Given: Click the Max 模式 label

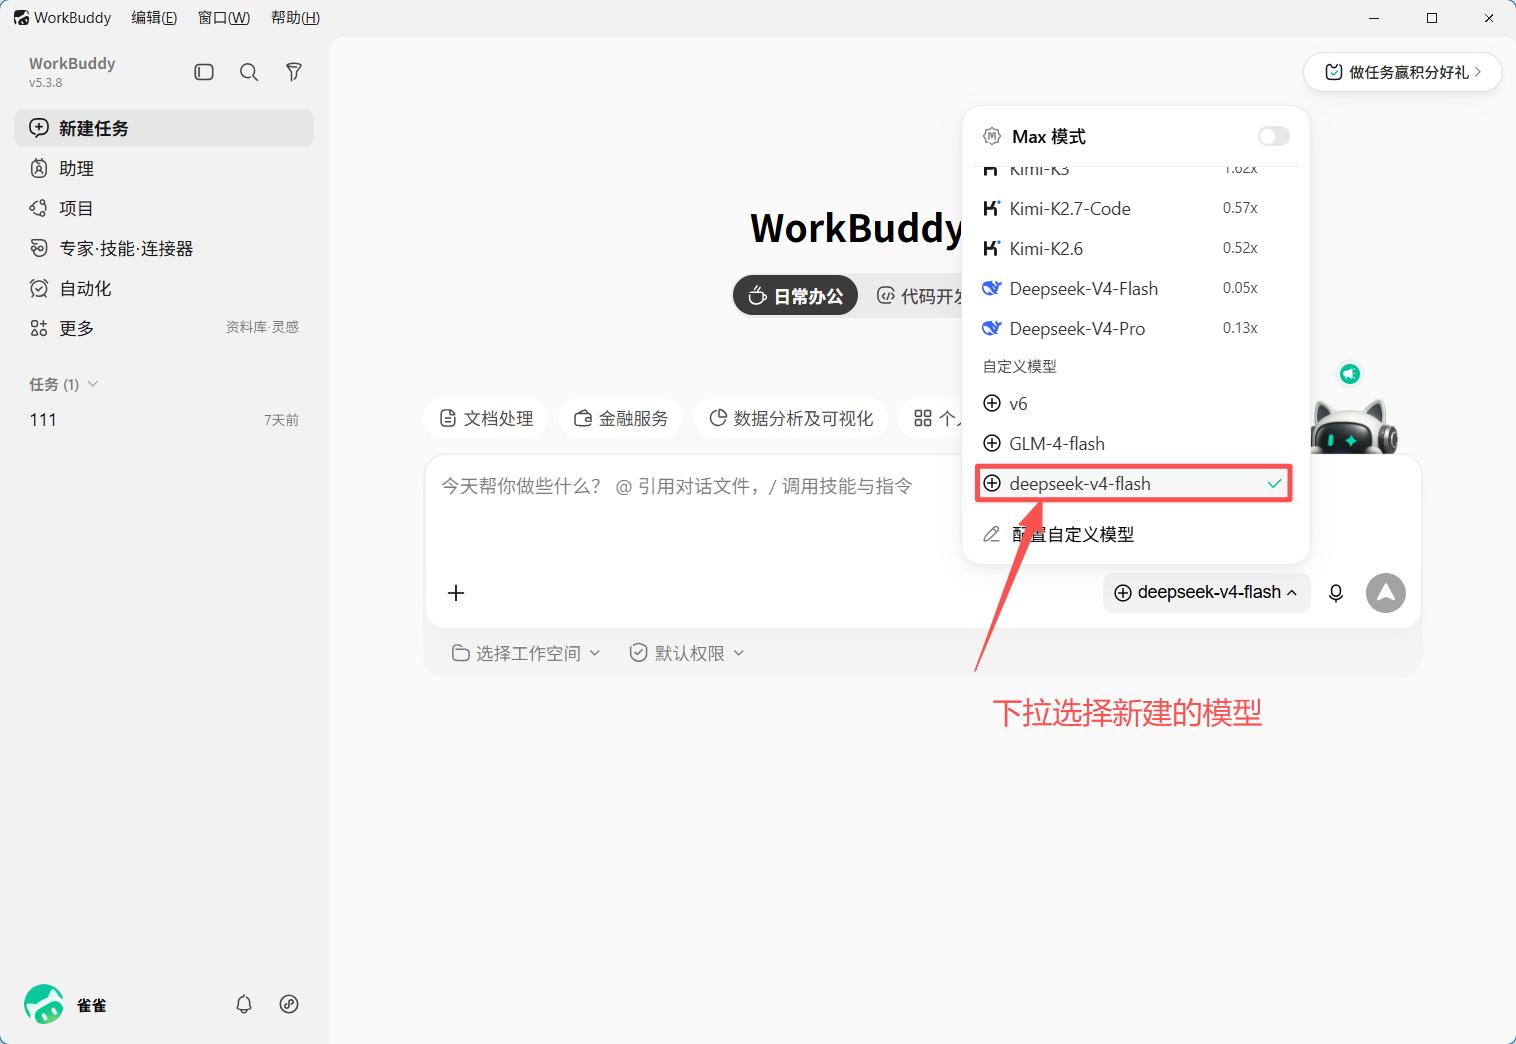Looking at the screenshot, I should pos(1048,136).
